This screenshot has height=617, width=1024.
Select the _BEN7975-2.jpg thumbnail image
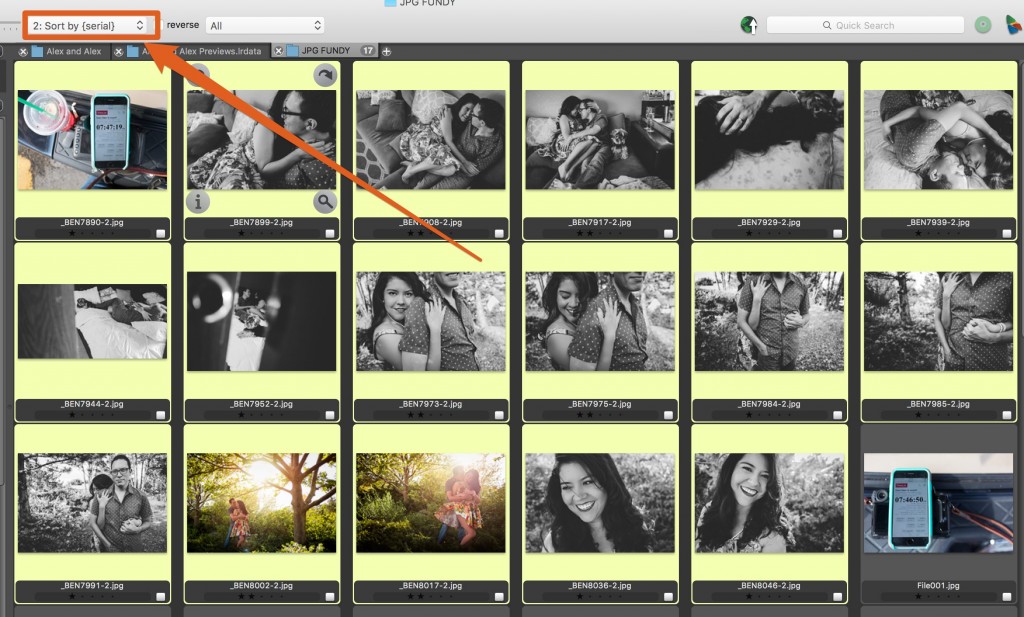click(x=600, y=321)
